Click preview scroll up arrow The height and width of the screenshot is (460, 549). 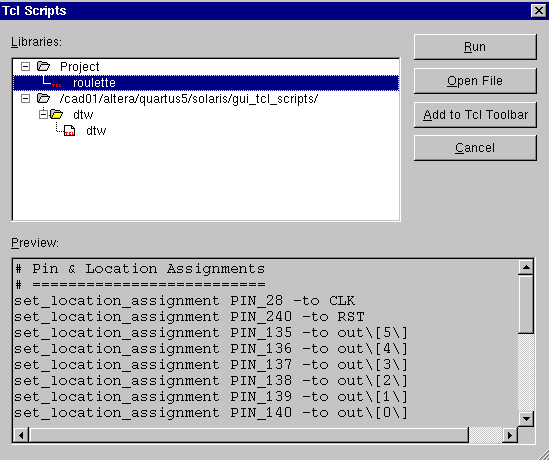[526, 268]
